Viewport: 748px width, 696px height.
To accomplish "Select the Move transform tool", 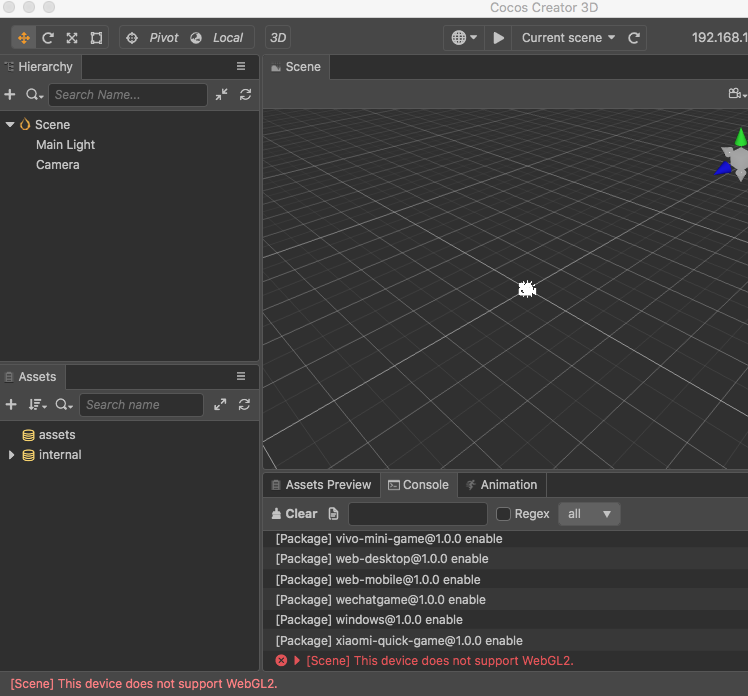I will [x=24, y=38].
